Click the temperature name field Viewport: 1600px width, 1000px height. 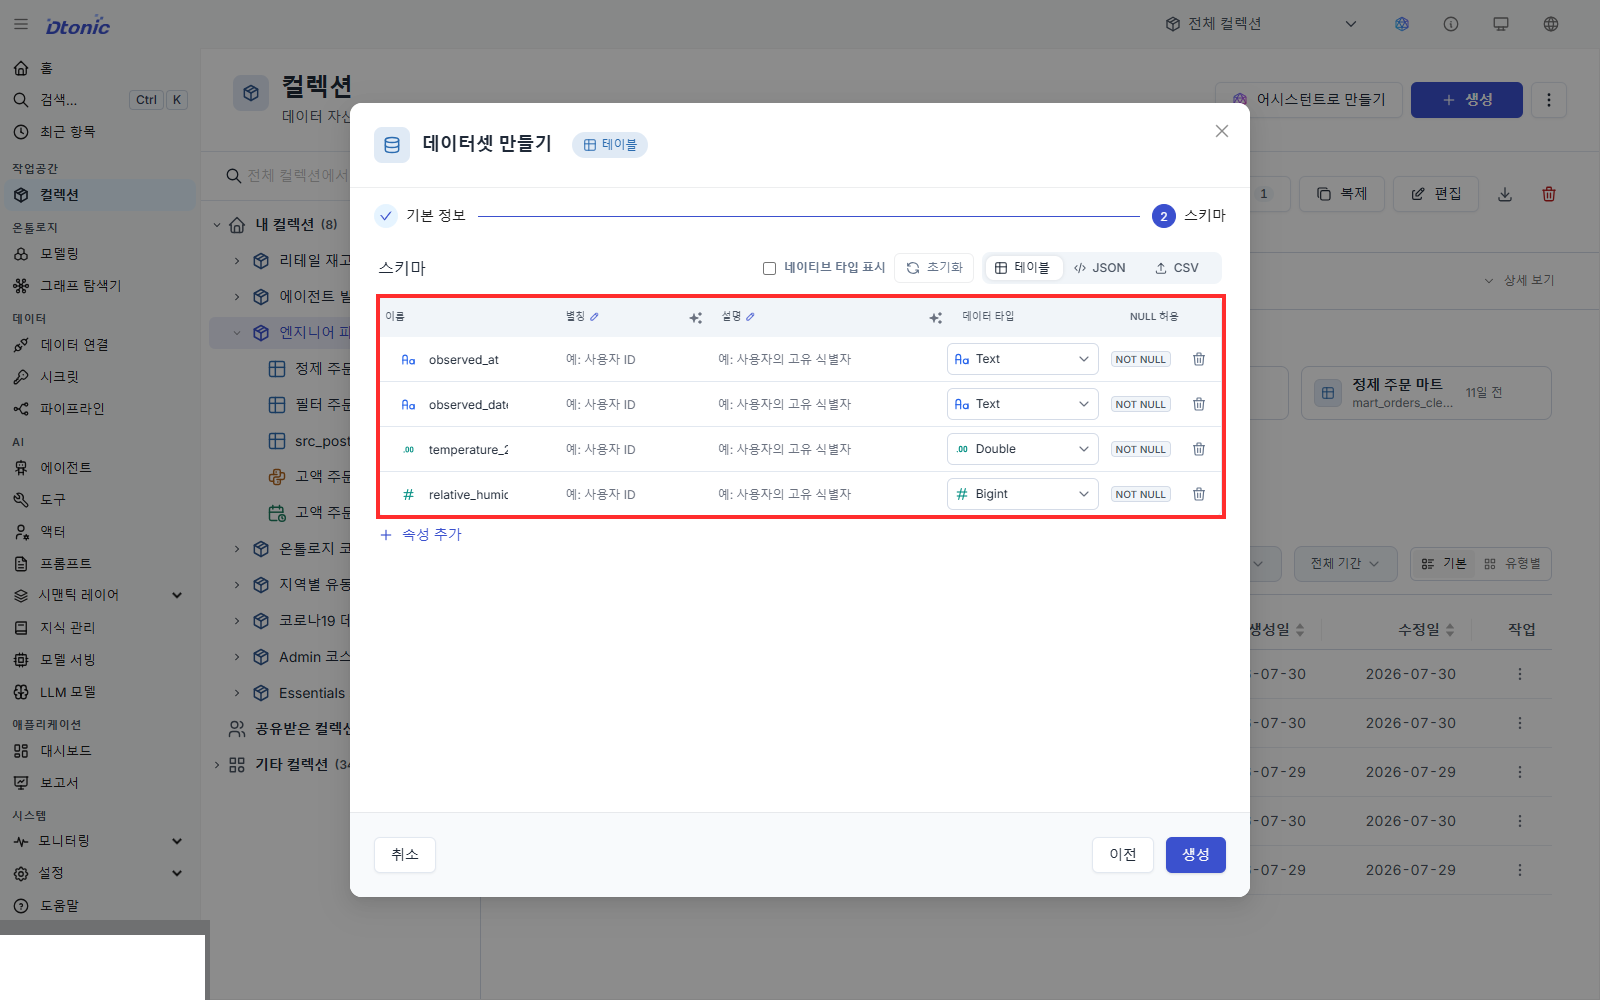click(x=468, y=450)
